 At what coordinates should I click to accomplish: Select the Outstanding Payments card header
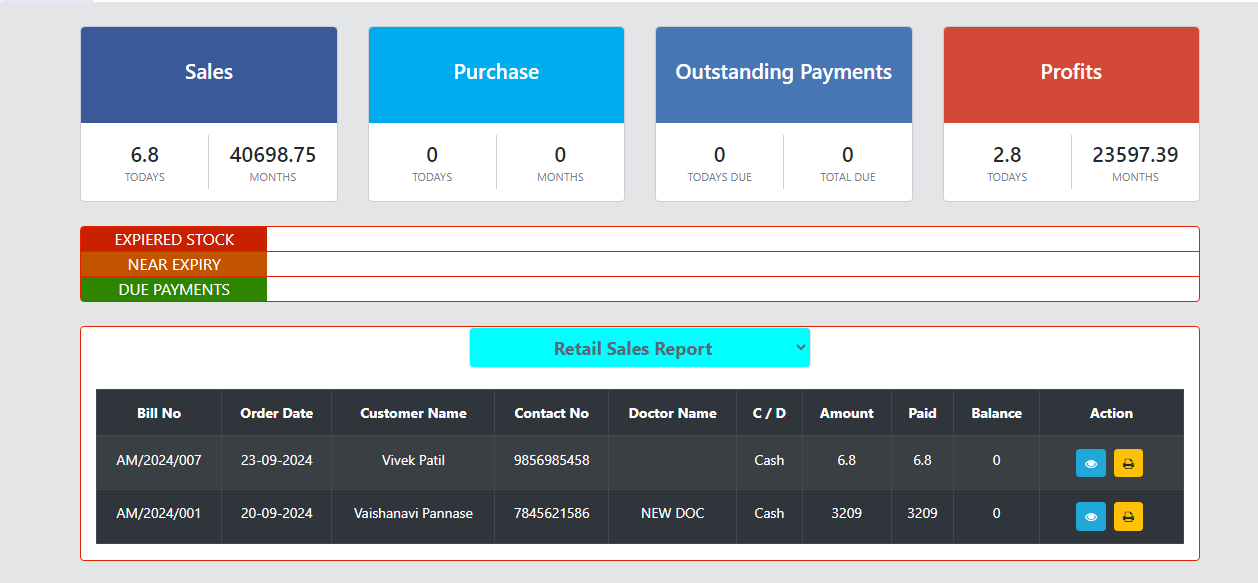[x=783, y=73]
